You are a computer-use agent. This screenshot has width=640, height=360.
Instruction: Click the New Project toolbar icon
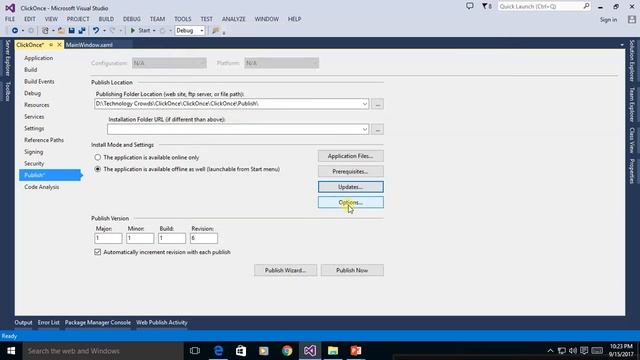click(45, 31)
